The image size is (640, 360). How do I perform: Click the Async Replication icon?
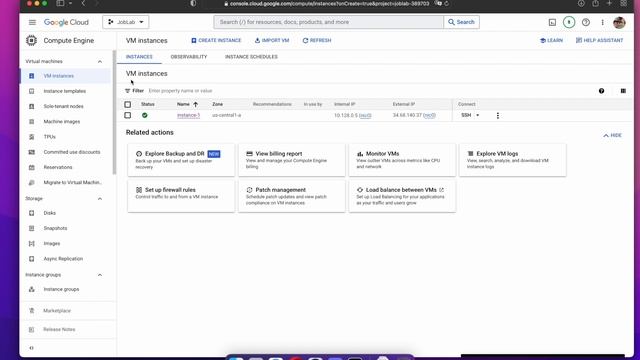(31, 259)
